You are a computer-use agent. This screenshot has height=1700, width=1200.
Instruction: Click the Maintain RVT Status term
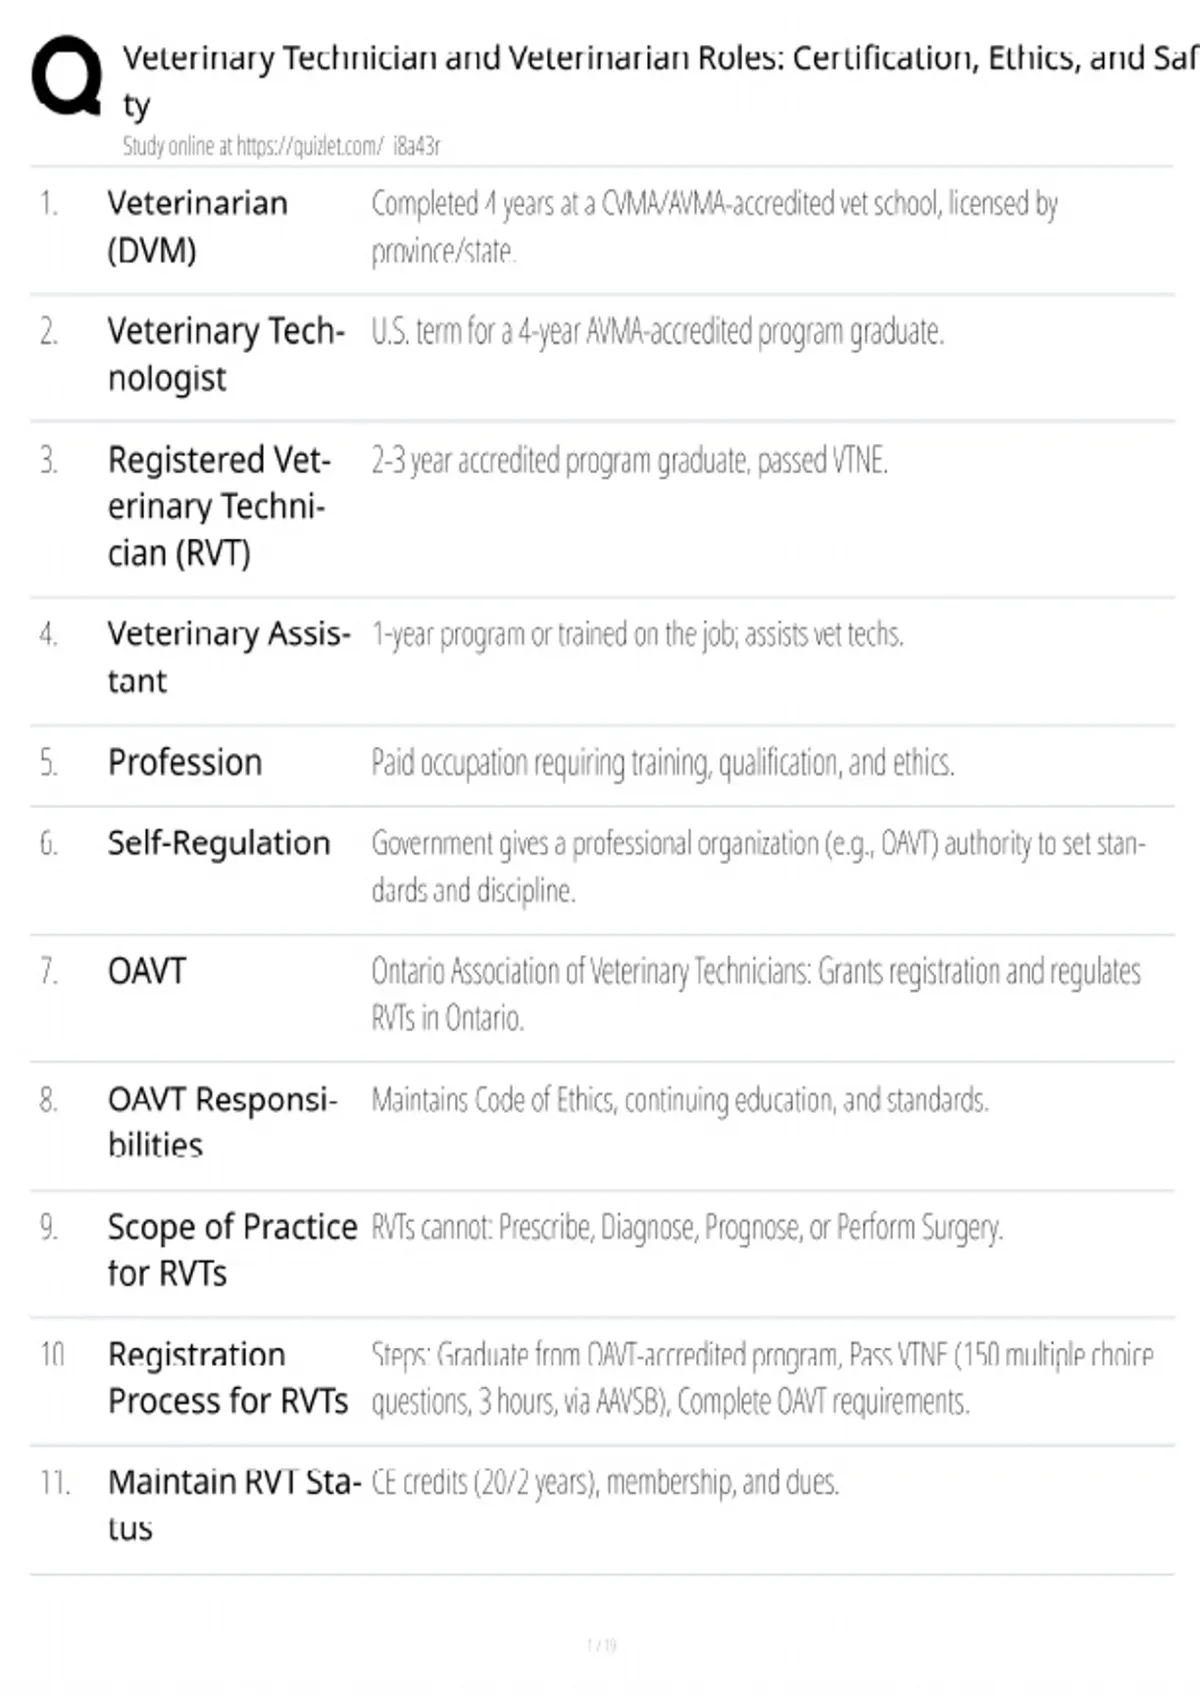point(234,1504)
